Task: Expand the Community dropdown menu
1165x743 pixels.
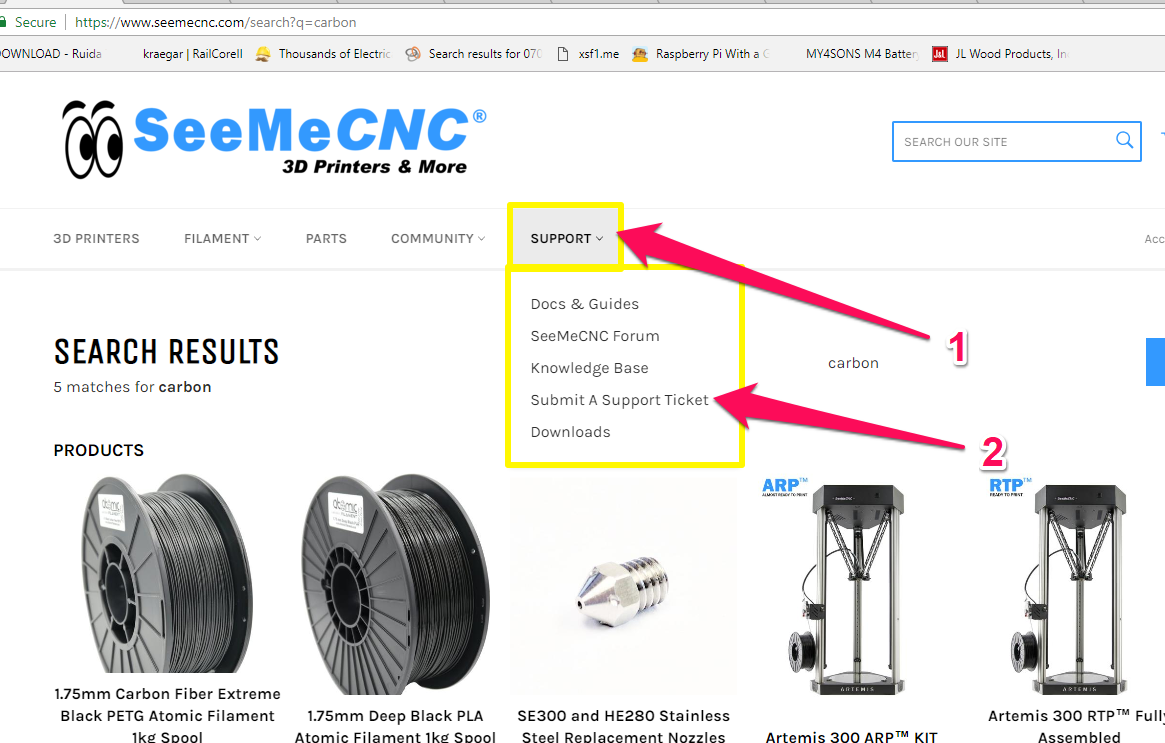Action: point(438,239)
